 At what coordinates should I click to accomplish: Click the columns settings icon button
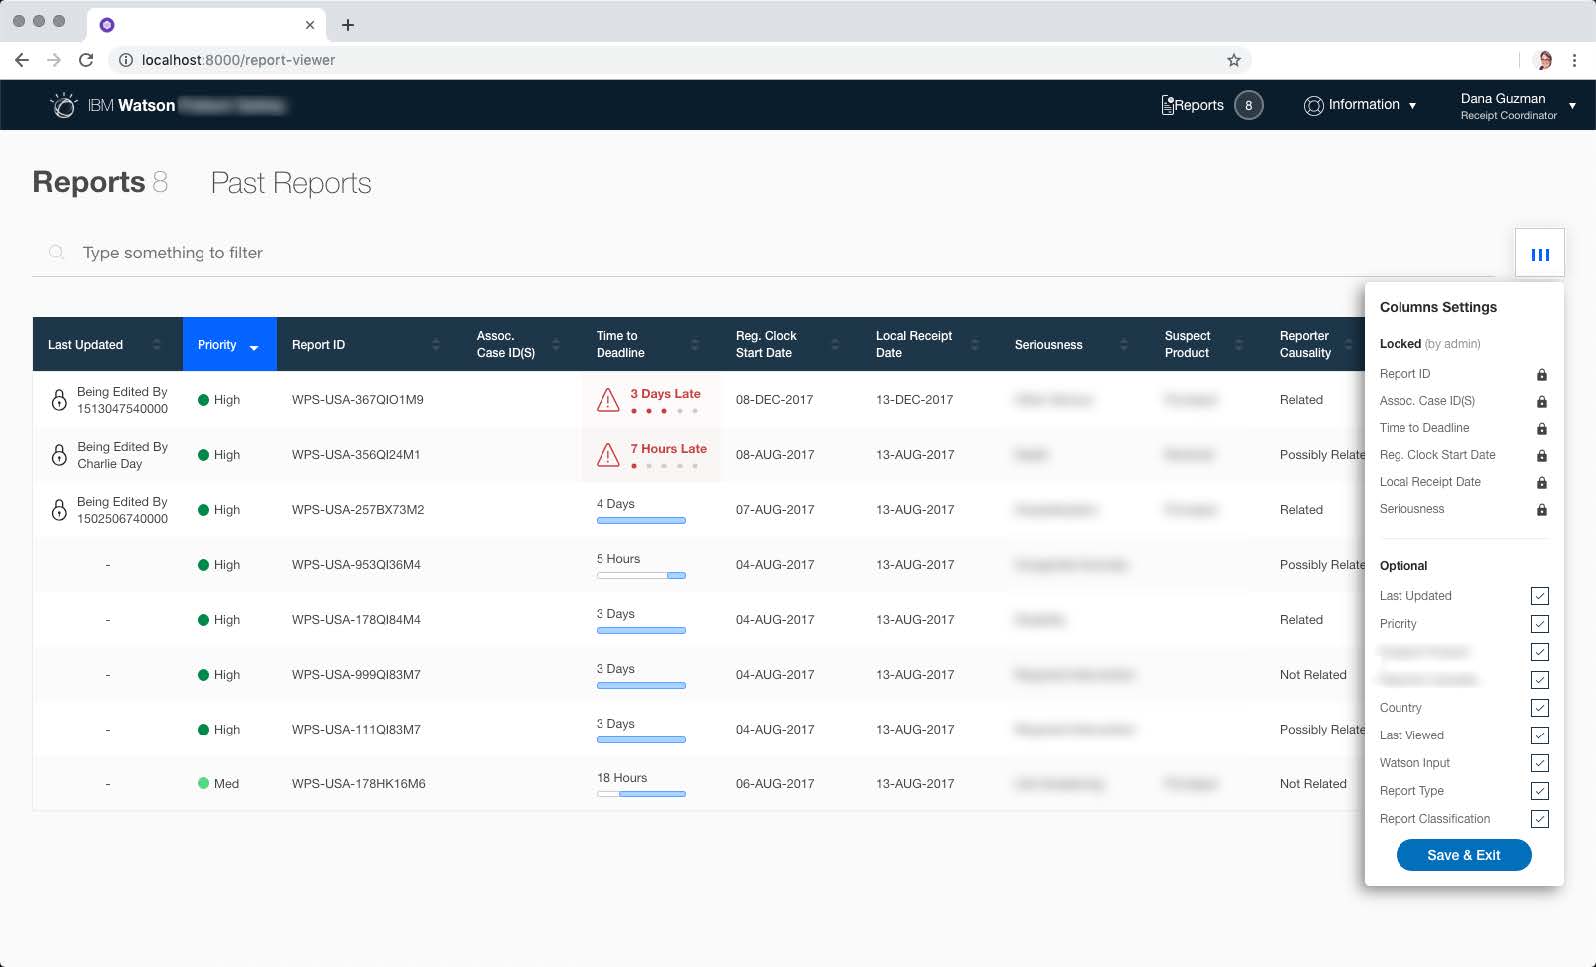(x=1539, y=254)
